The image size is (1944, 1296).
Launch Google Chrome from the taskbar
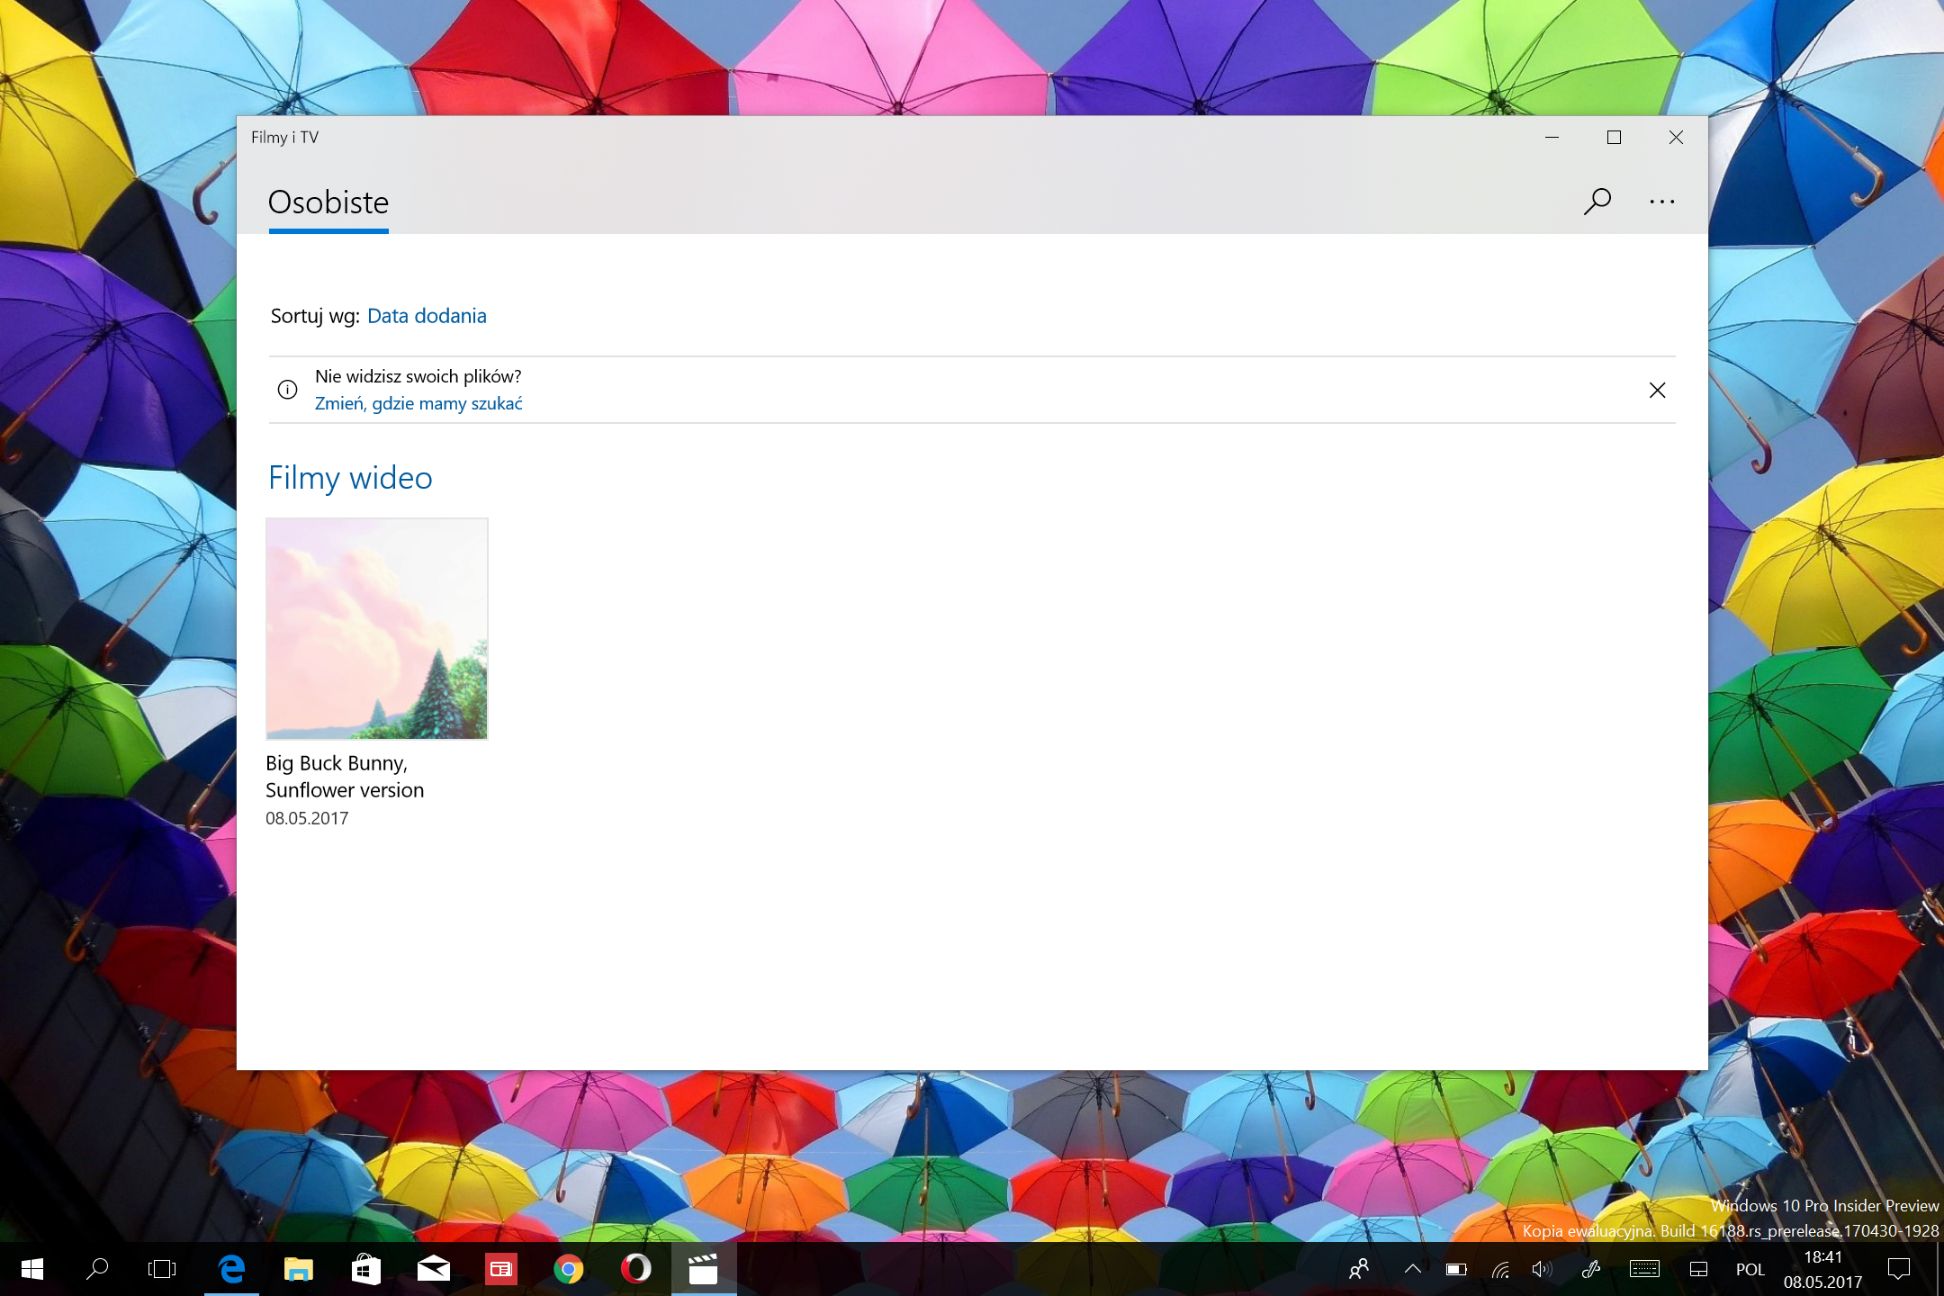point(568,1269)
